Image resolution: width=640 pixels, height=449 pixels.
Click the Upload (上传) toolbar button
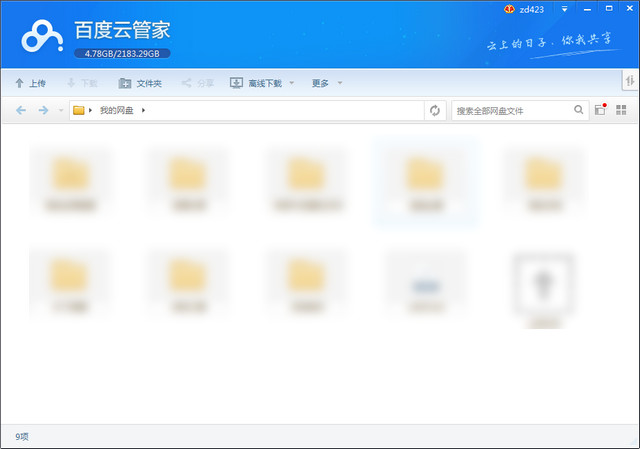[x=30, y=83]
